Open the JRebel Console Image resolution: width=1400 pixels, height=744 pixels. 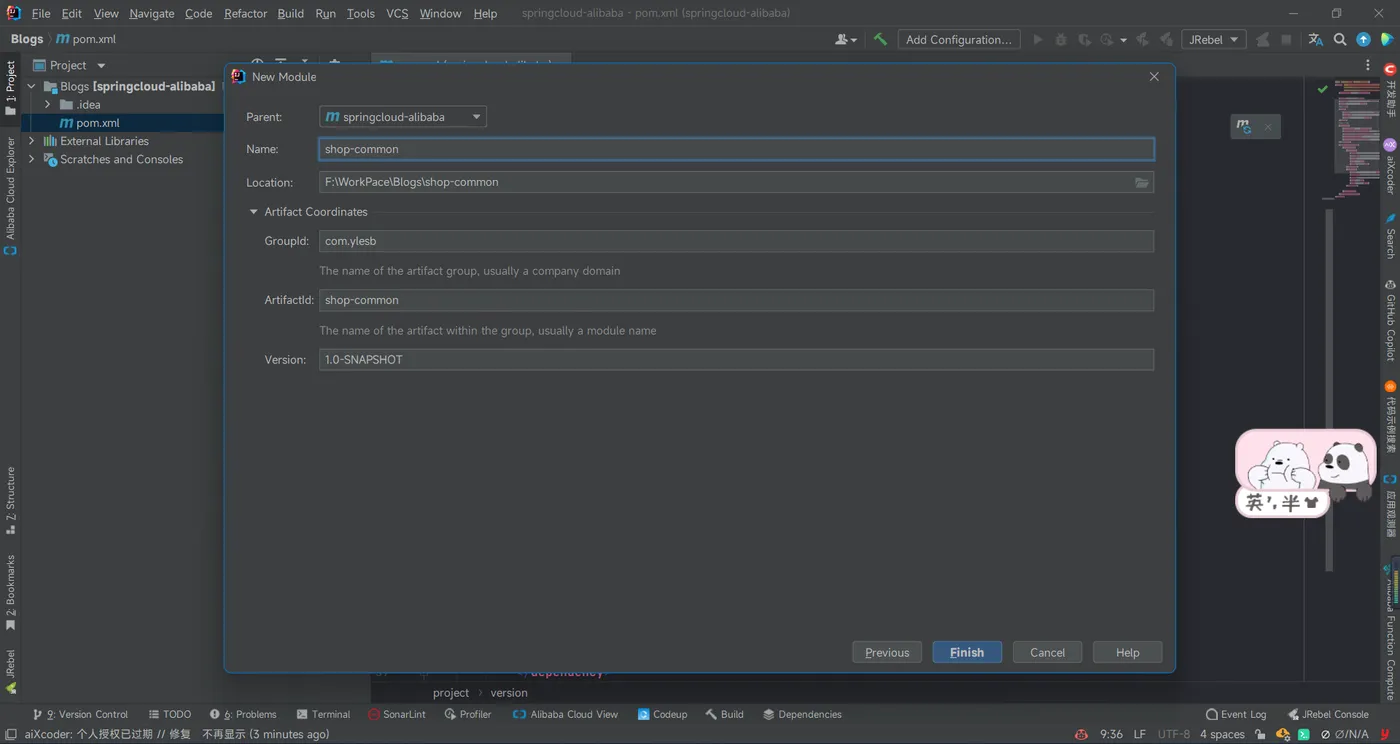pos(1328,714)
